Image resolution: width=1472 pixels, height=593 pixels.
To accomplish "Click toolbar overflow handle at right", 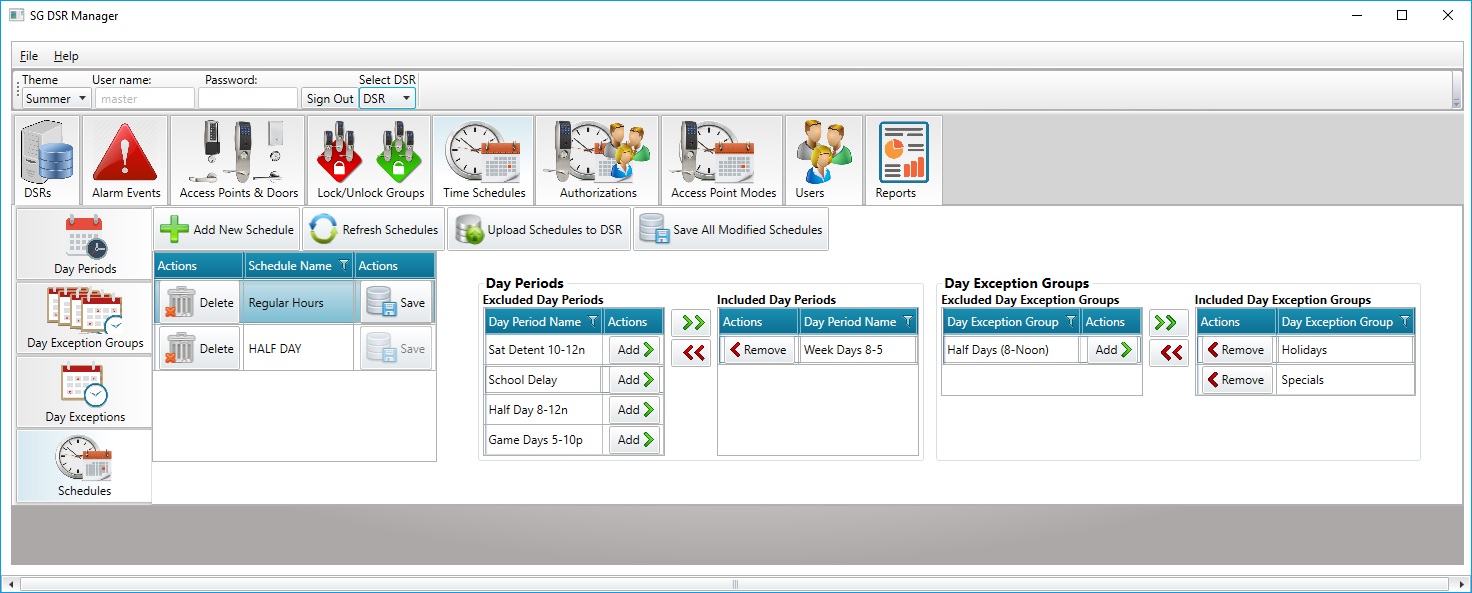I will point(1456,90).
